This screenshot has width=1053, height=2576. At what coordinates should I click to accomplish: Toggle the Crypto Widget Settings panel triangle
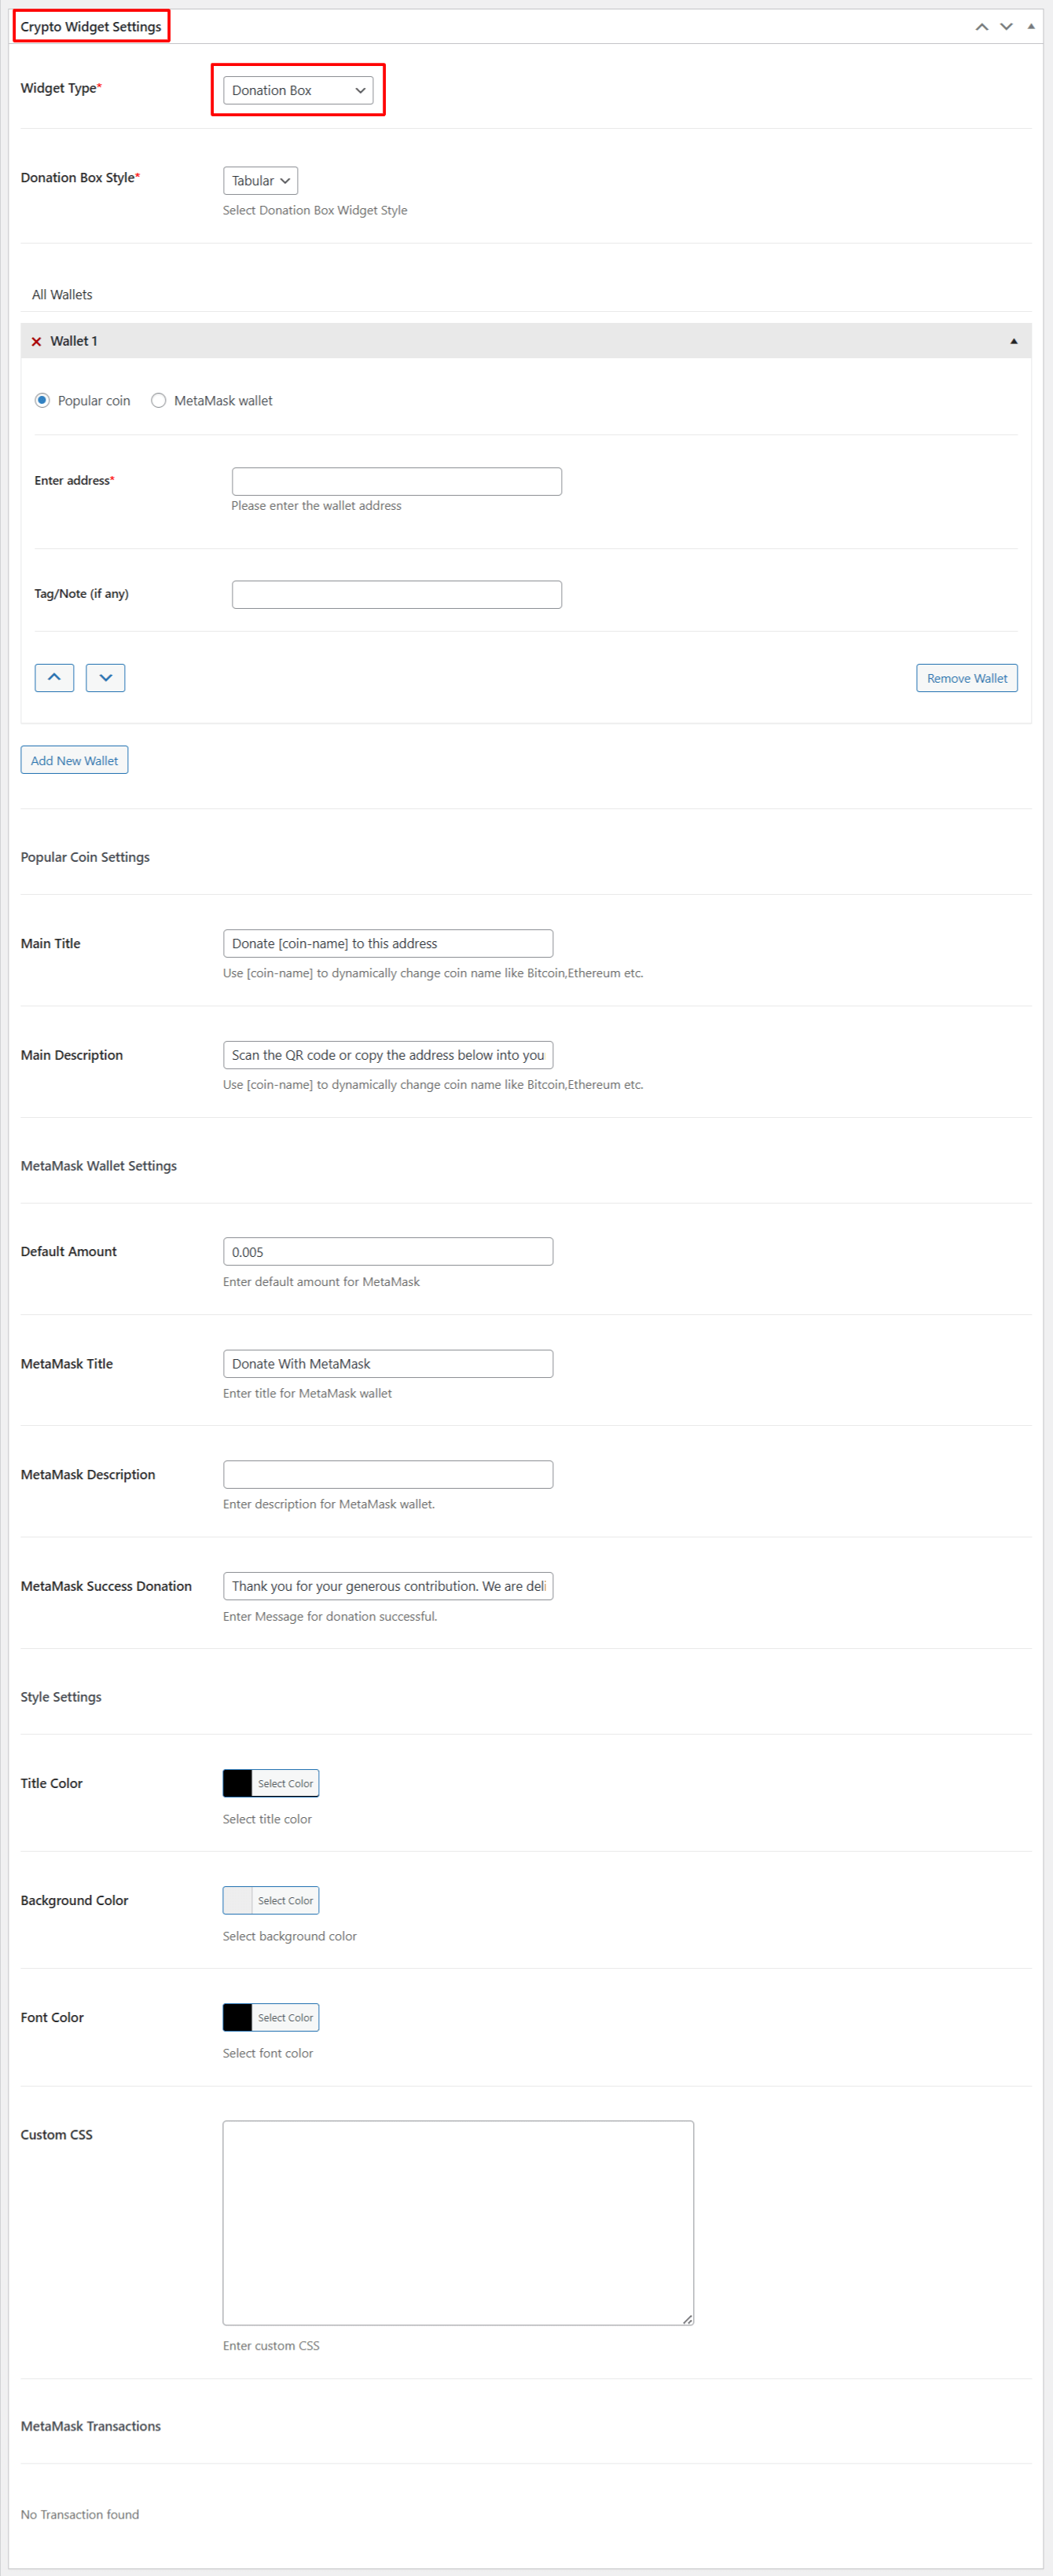[1030, 27]
